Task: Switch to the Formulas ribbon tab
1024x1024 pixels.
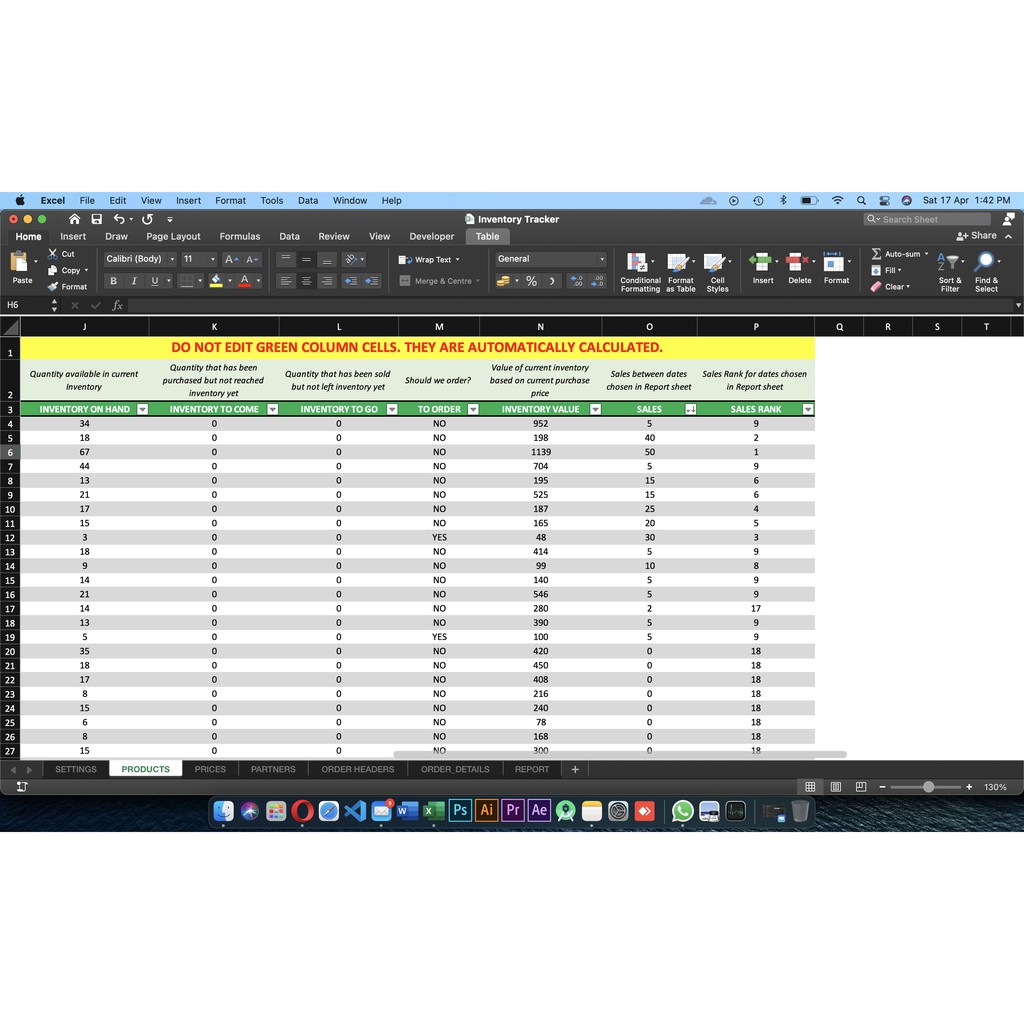Action: pyautogui.click(x=240, y=237)
